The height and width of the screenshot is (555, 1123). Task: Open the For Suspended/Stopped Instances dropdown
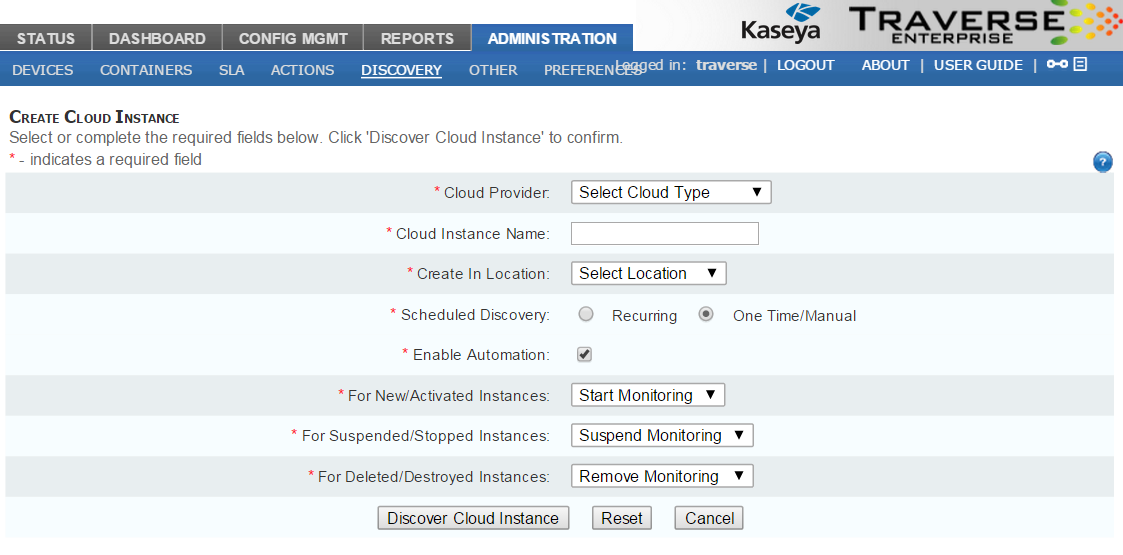pyautogui.click(x=661, y=436)
